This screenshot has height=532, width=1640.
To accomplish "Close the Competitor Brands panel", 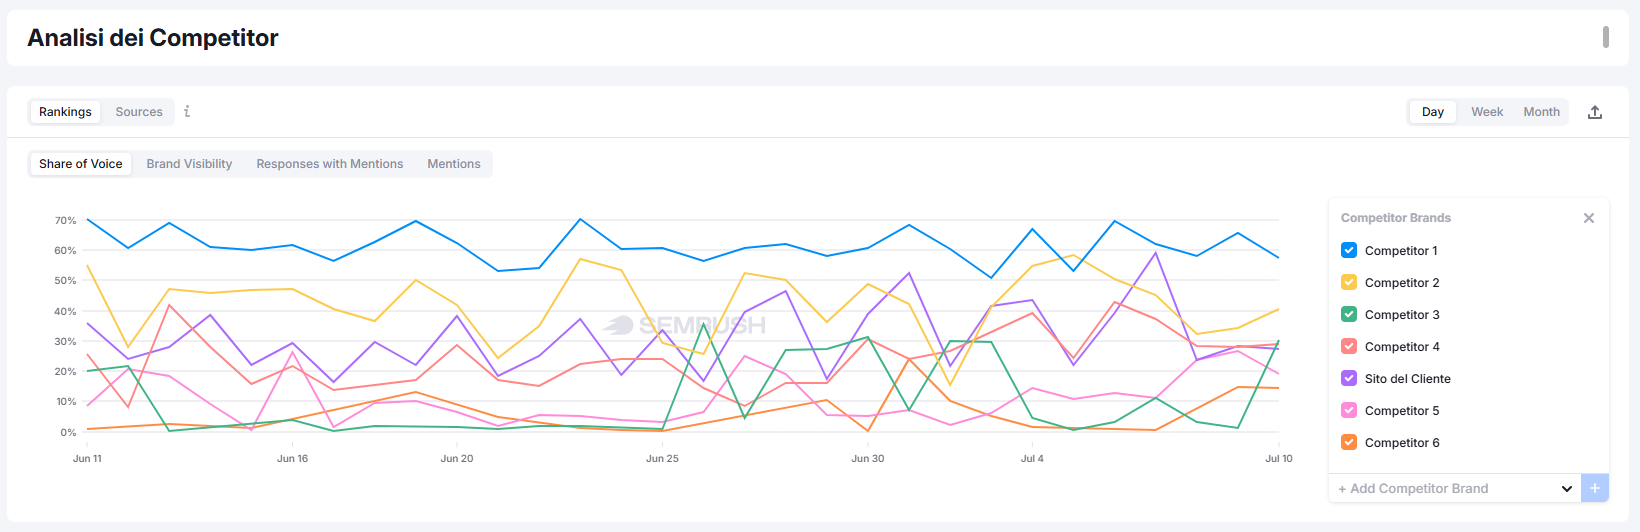I will tap(1589, 218).
